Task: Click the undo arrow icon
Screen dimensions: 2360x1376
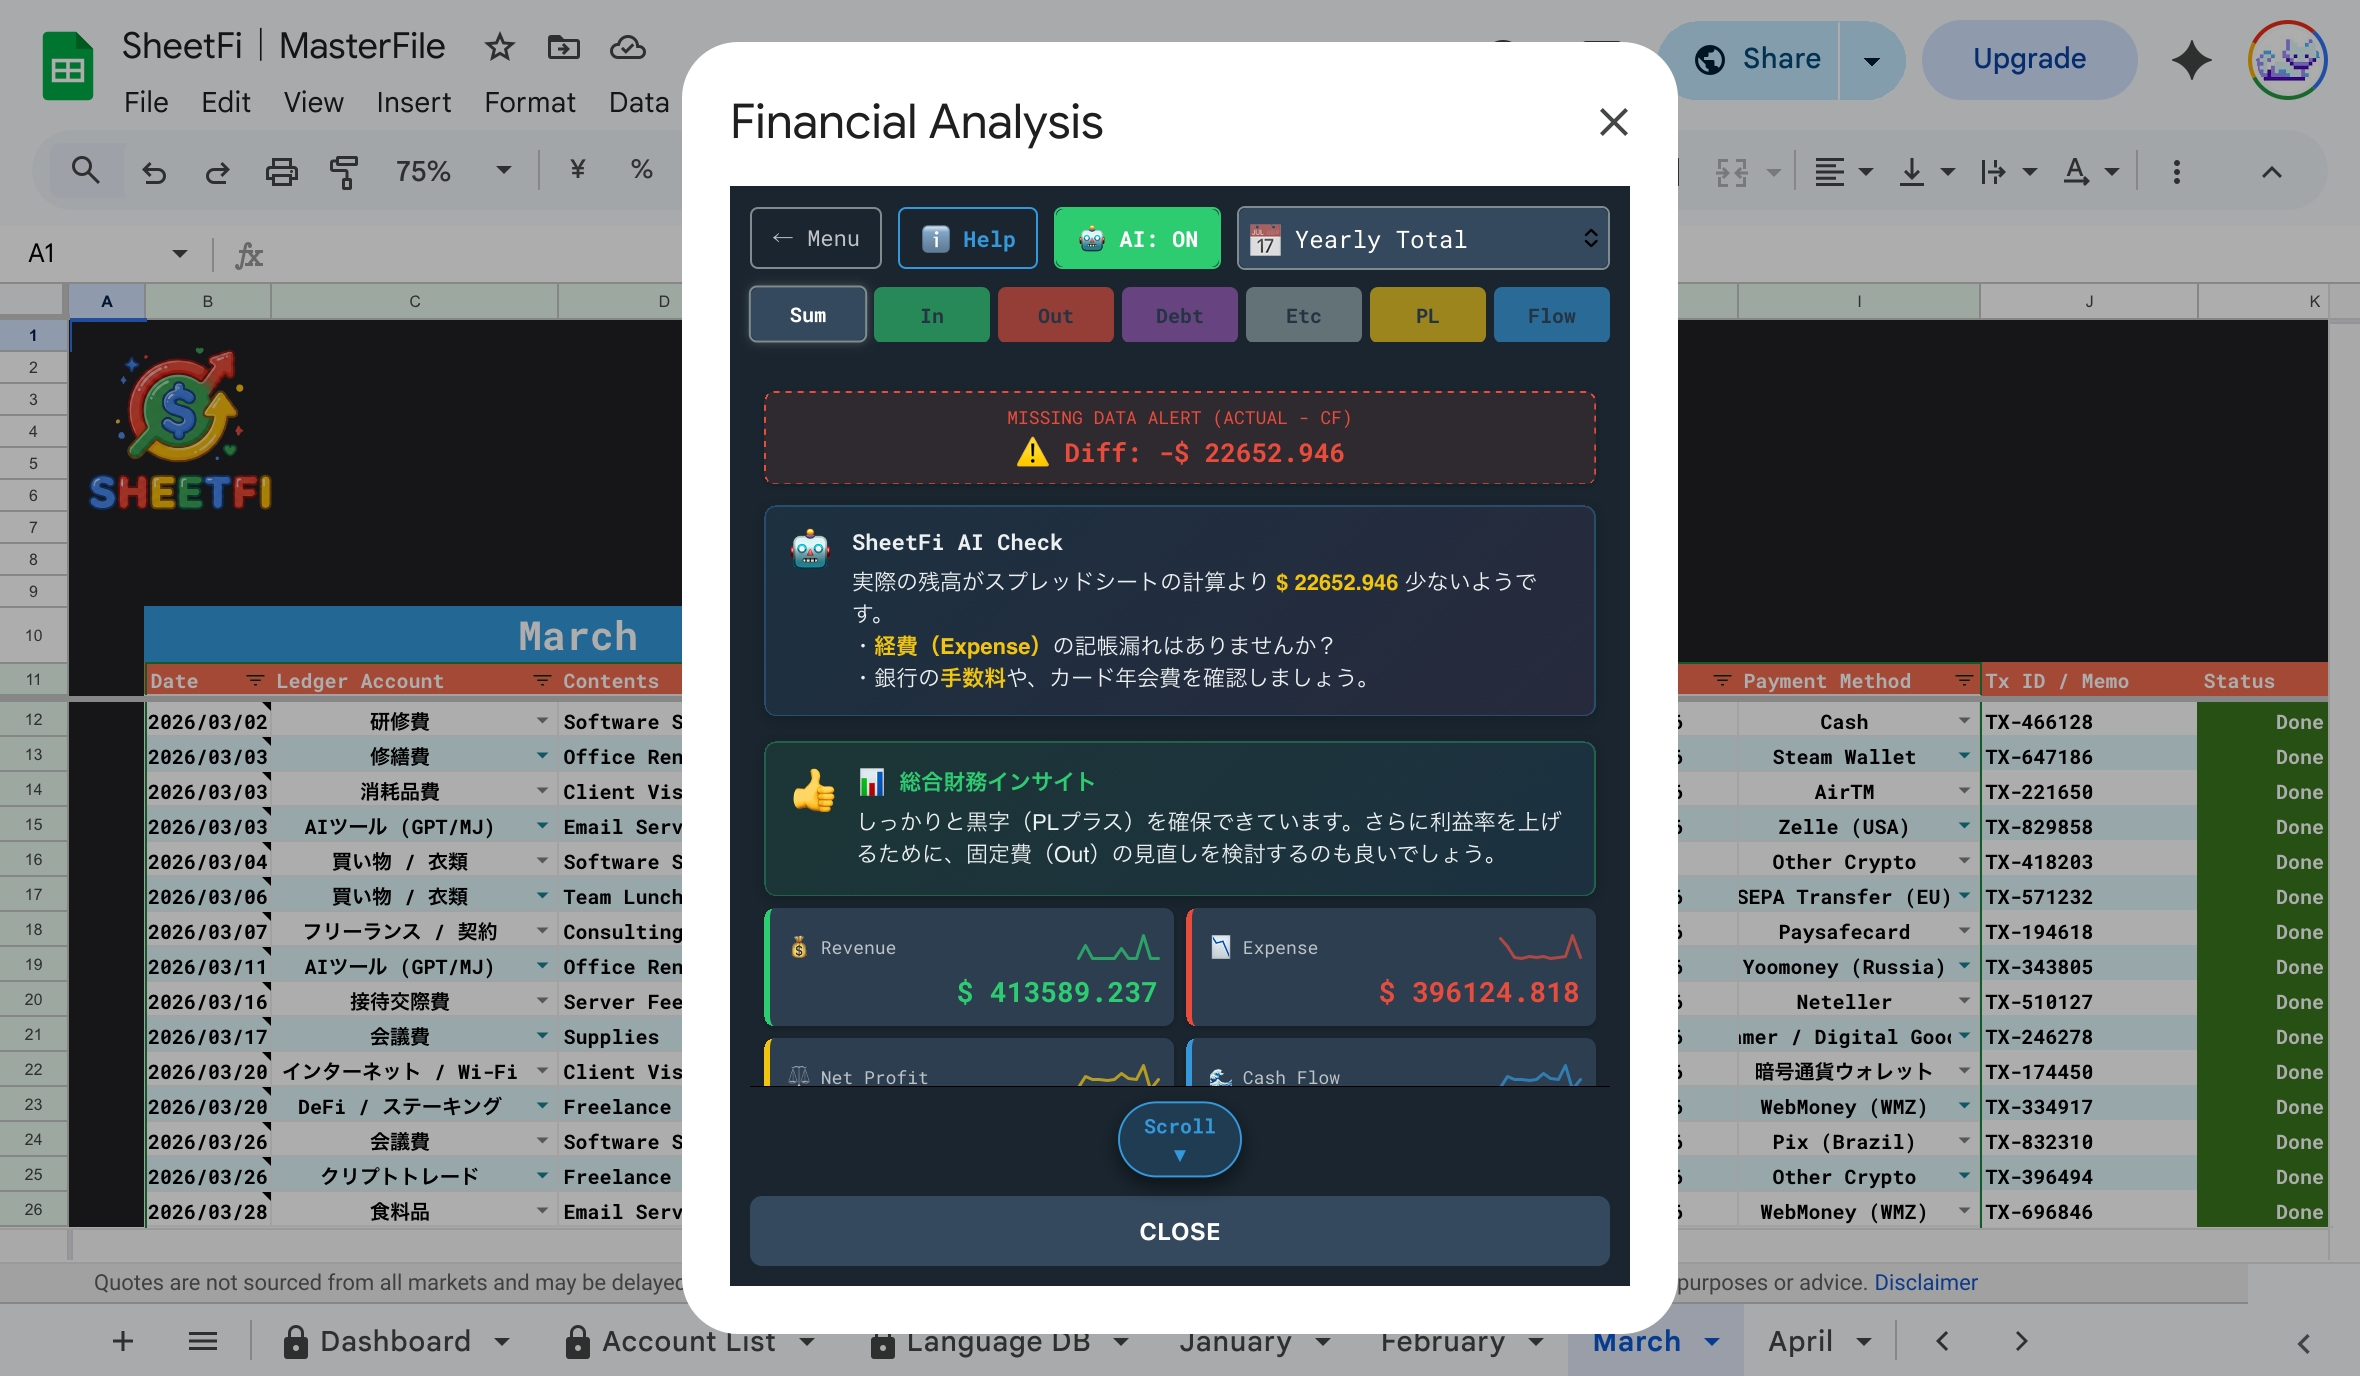Action: click(x=153, y=172)
